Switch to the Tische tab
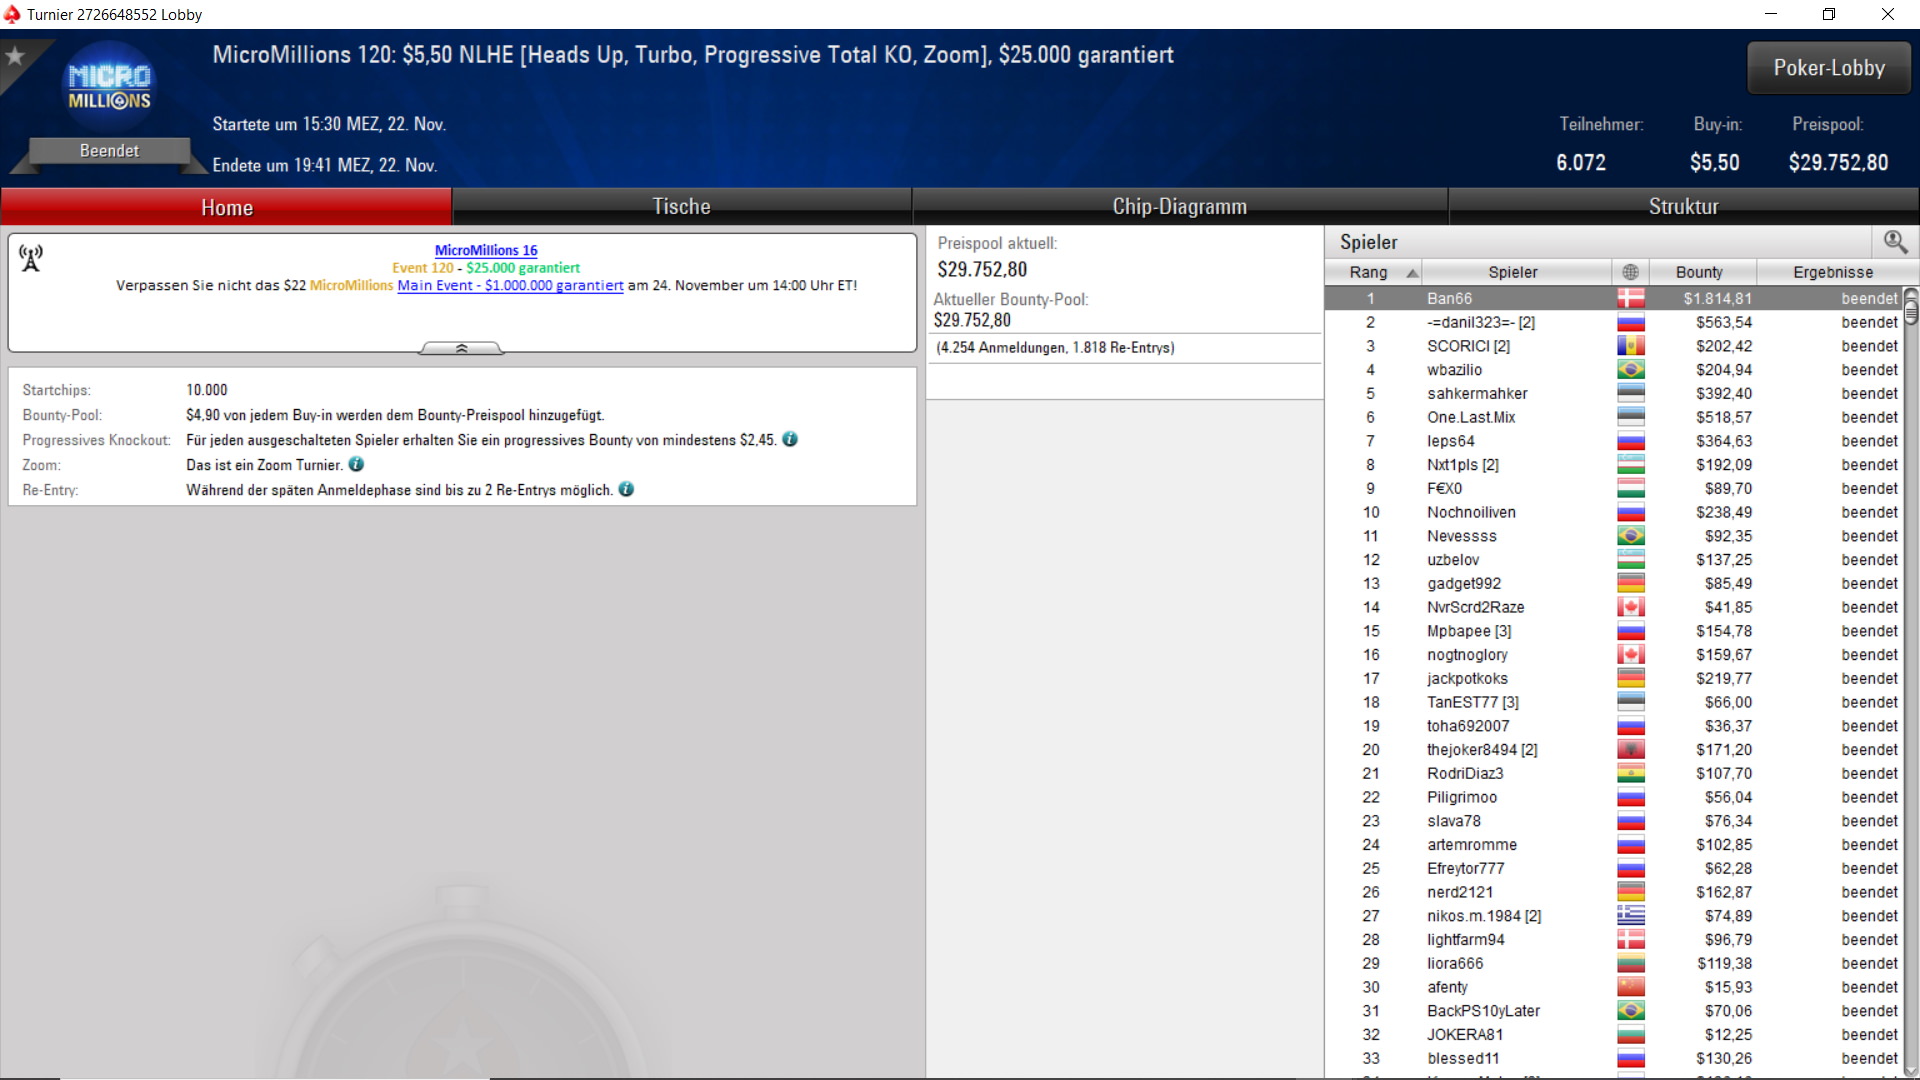 pyautogui.click(x=681, y=207)
